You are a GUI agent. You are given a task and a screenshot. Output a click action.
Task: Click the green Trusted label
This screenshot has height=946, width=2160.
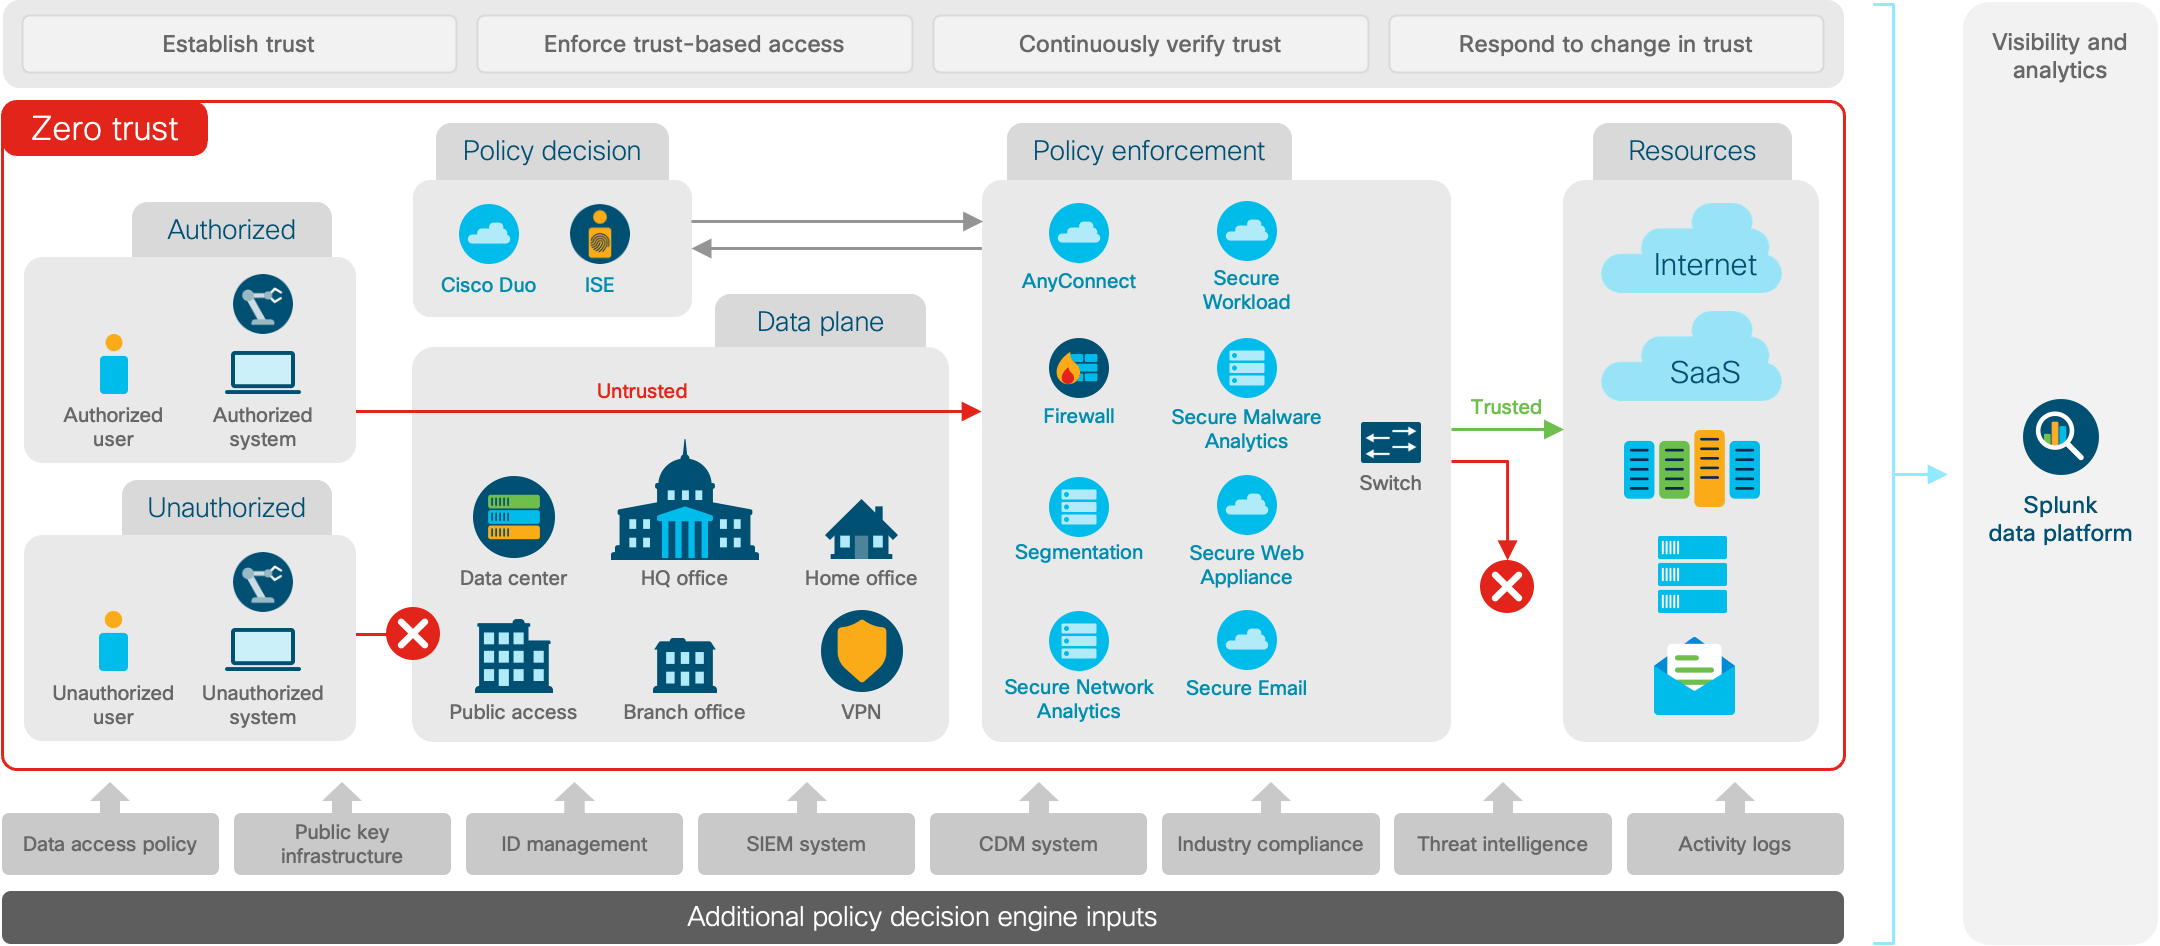(x=1506, y=407)
